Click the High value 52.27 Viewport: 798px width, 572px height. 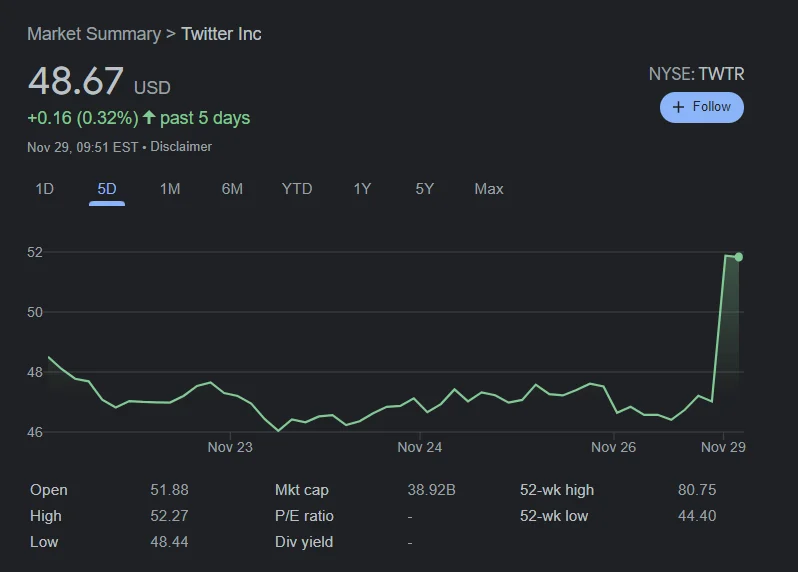[x=169, y=516]
